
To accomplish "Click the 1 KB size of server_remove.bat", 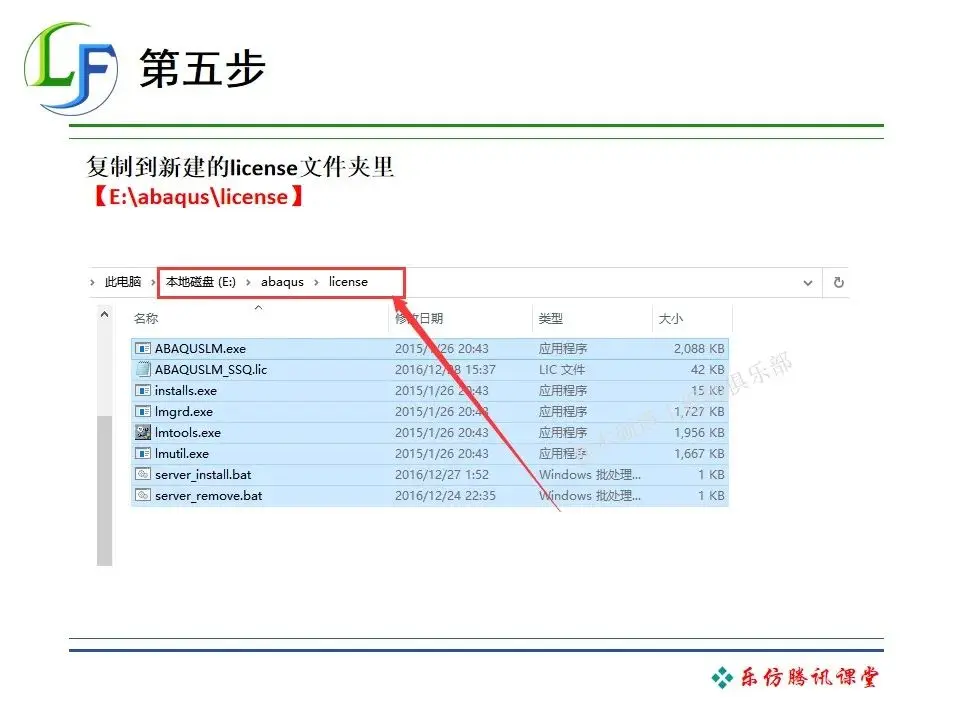I will [x=711, y=495].
